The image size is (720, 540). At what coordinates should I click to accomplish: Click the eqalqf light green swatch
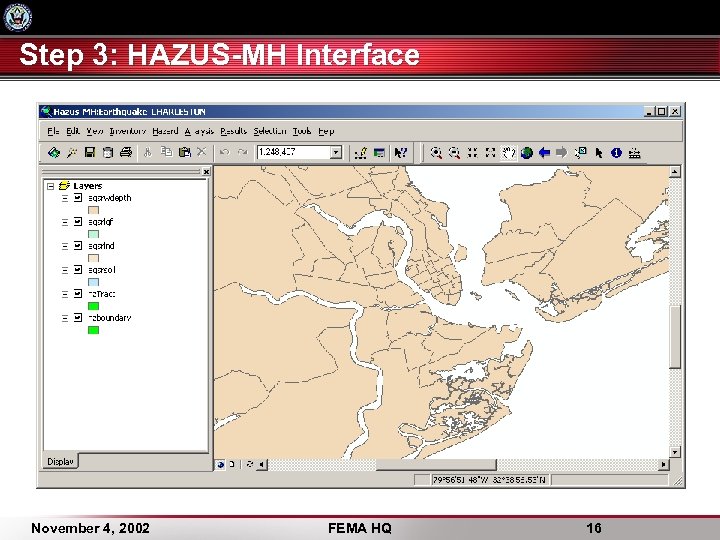pos(94,234)
